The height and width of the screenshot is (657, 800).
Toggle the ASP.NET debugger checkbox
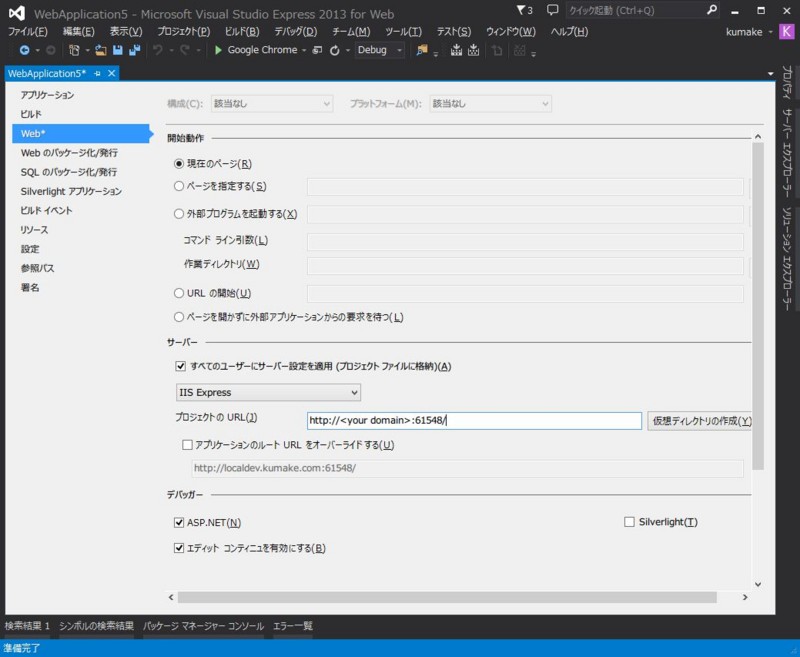(x=179, y=522)
